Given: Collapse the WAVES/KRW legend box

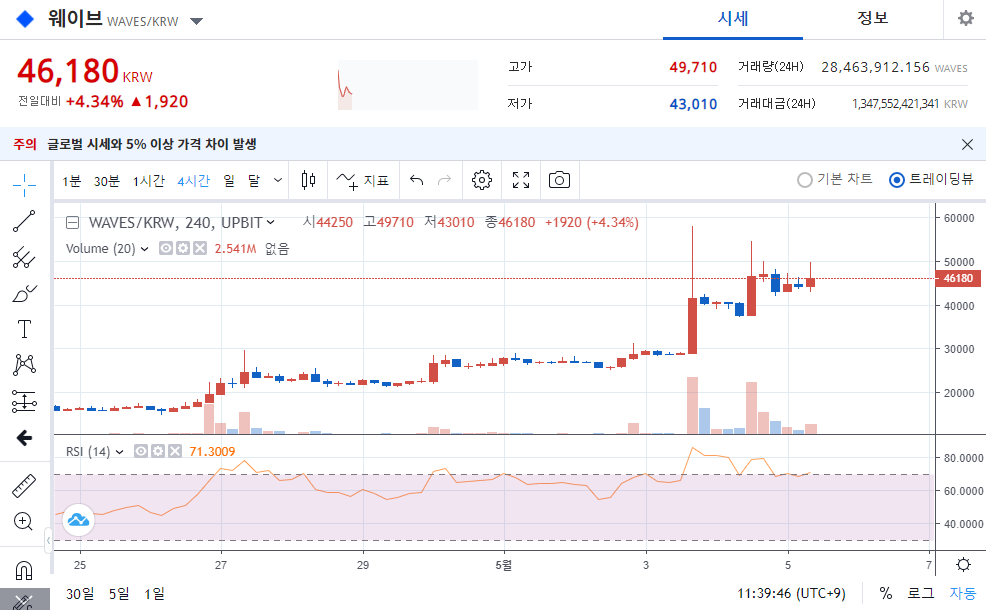Looking at the screenshot, I should click(x=72, y=223).
